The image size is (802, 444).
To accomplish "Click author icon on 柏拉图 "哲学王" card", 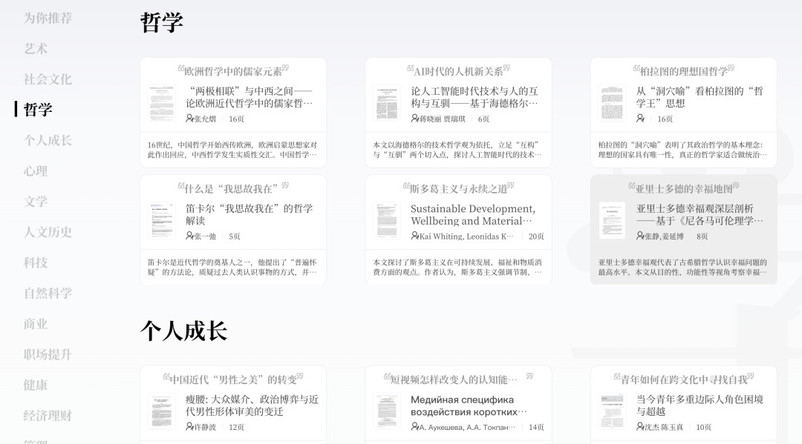I will coord(640,119).
